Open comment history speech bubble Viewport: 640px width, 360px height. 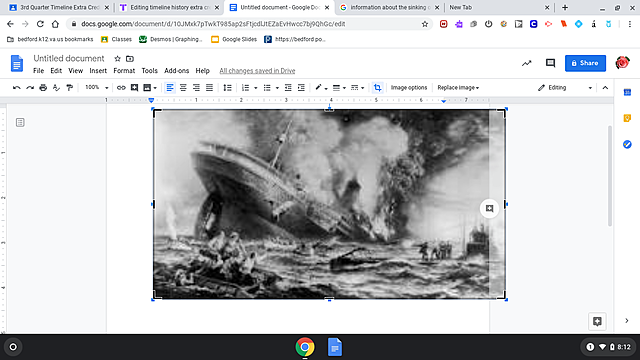550,63
